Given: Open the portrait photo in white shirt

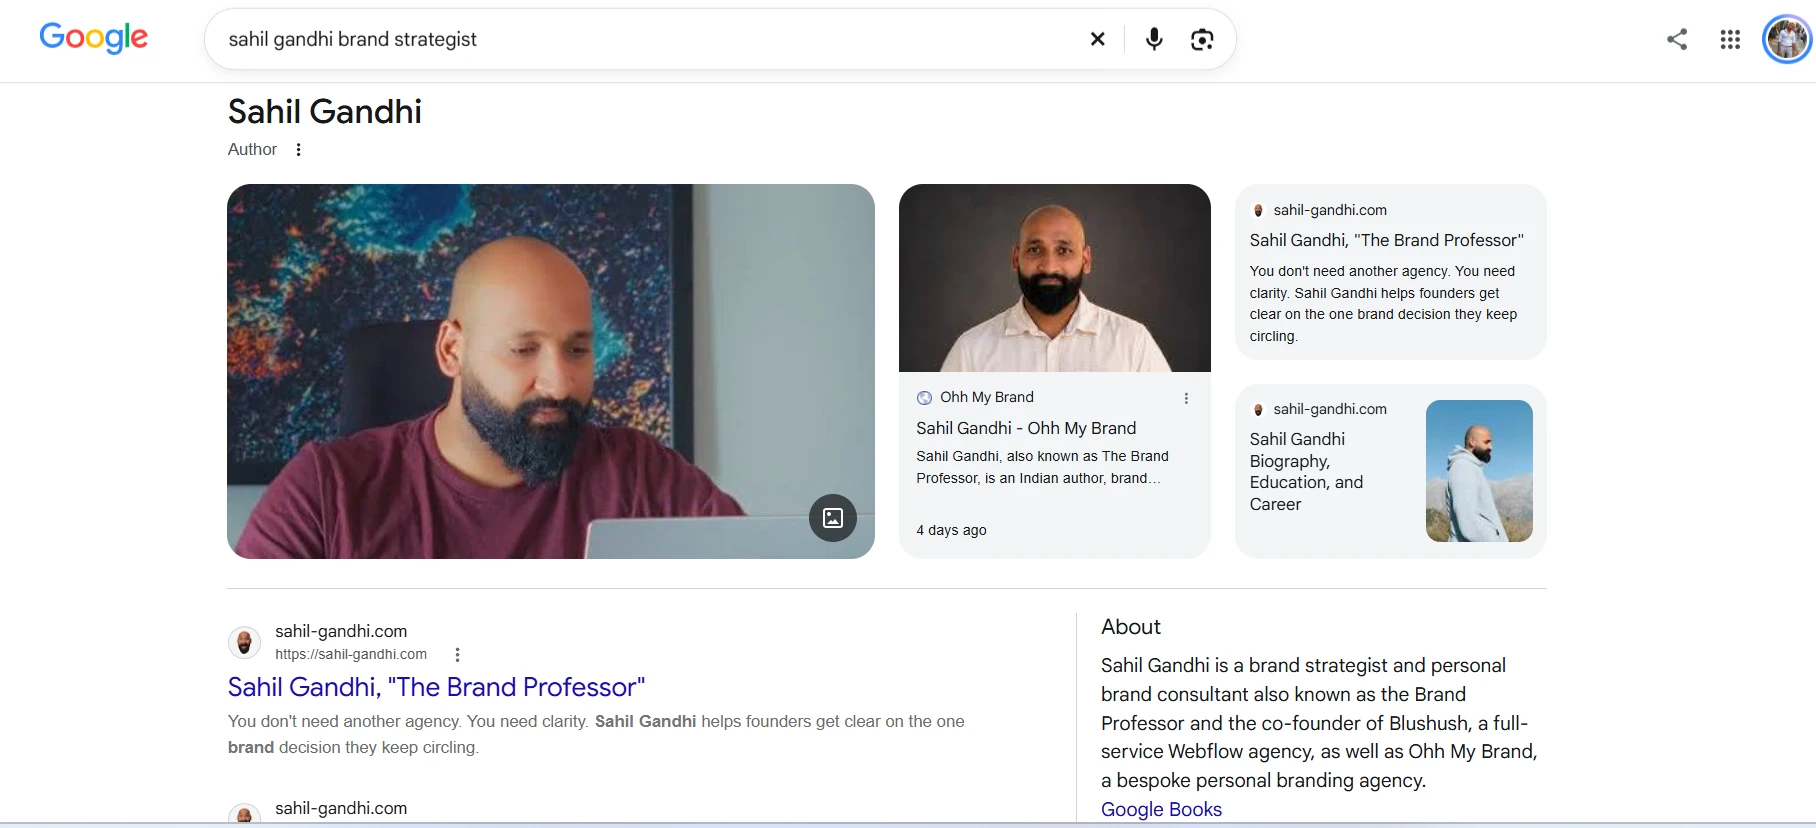Looking at the screenshot, I should coord(1055,278).
